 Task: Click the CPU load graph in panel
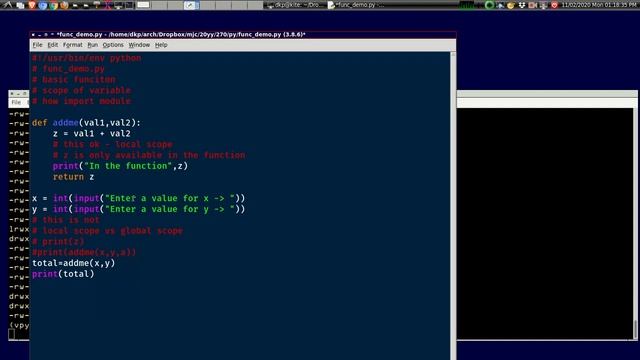click(466, 5)
